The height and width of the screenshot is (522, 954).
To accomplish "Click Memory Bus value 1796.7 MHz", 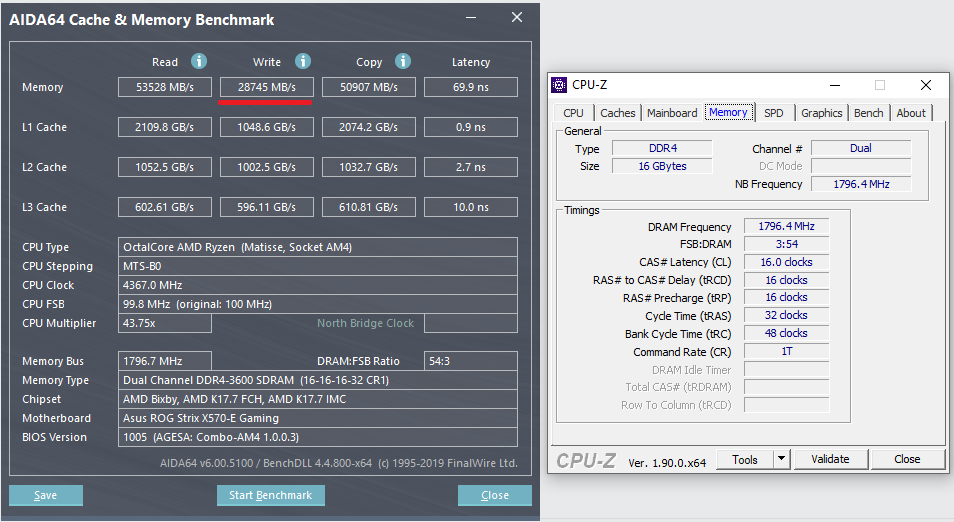I will tap(165, 361).
